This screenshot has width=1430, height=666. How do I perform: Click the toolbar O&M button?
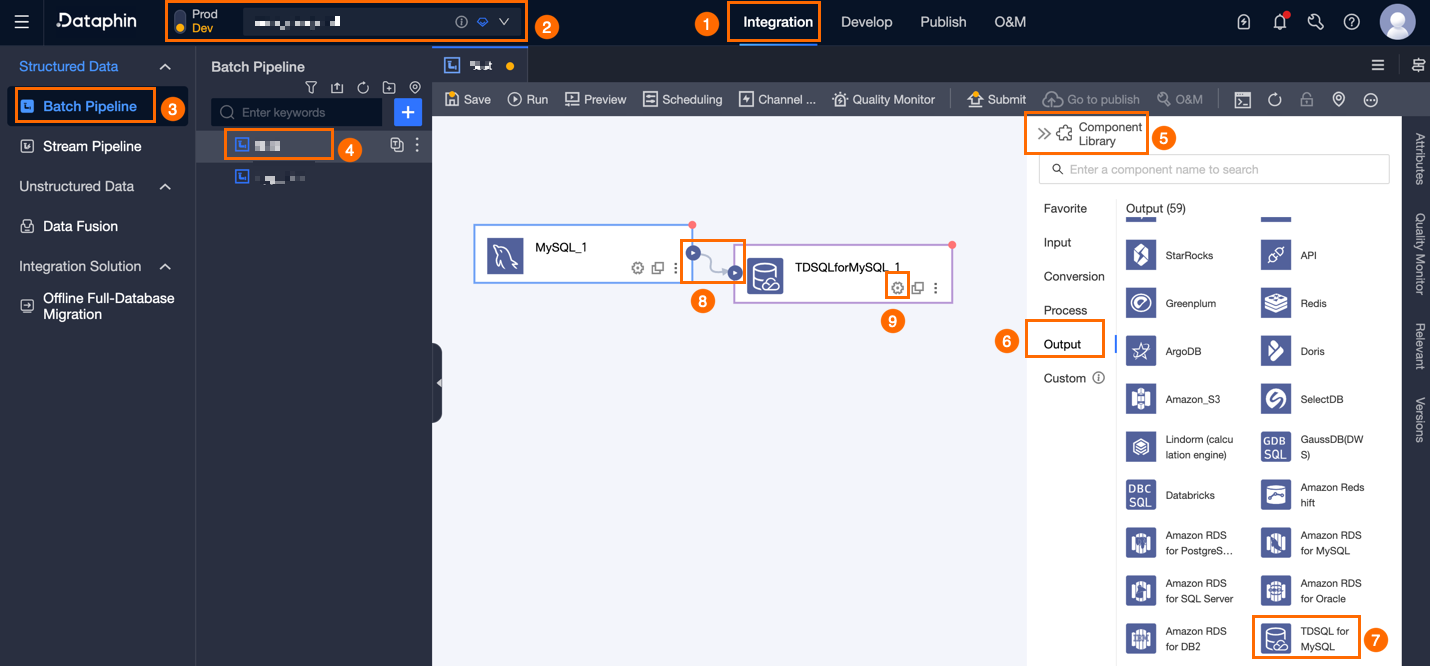point(1179,99)
